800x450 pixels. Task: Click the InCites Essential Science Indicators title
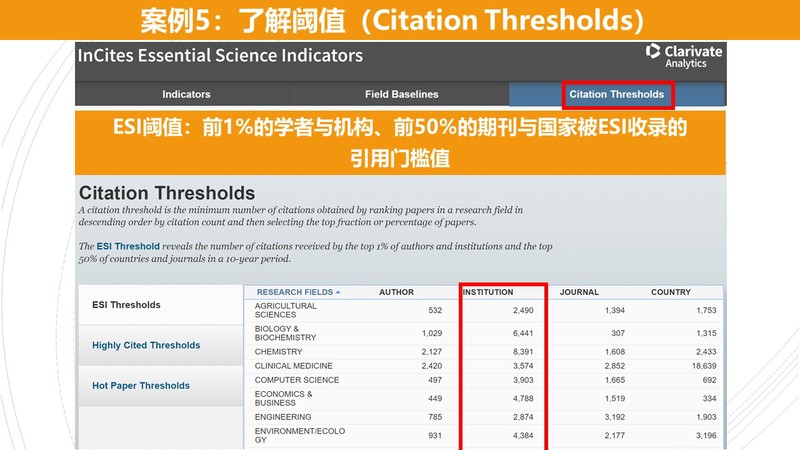coord(220,55)
